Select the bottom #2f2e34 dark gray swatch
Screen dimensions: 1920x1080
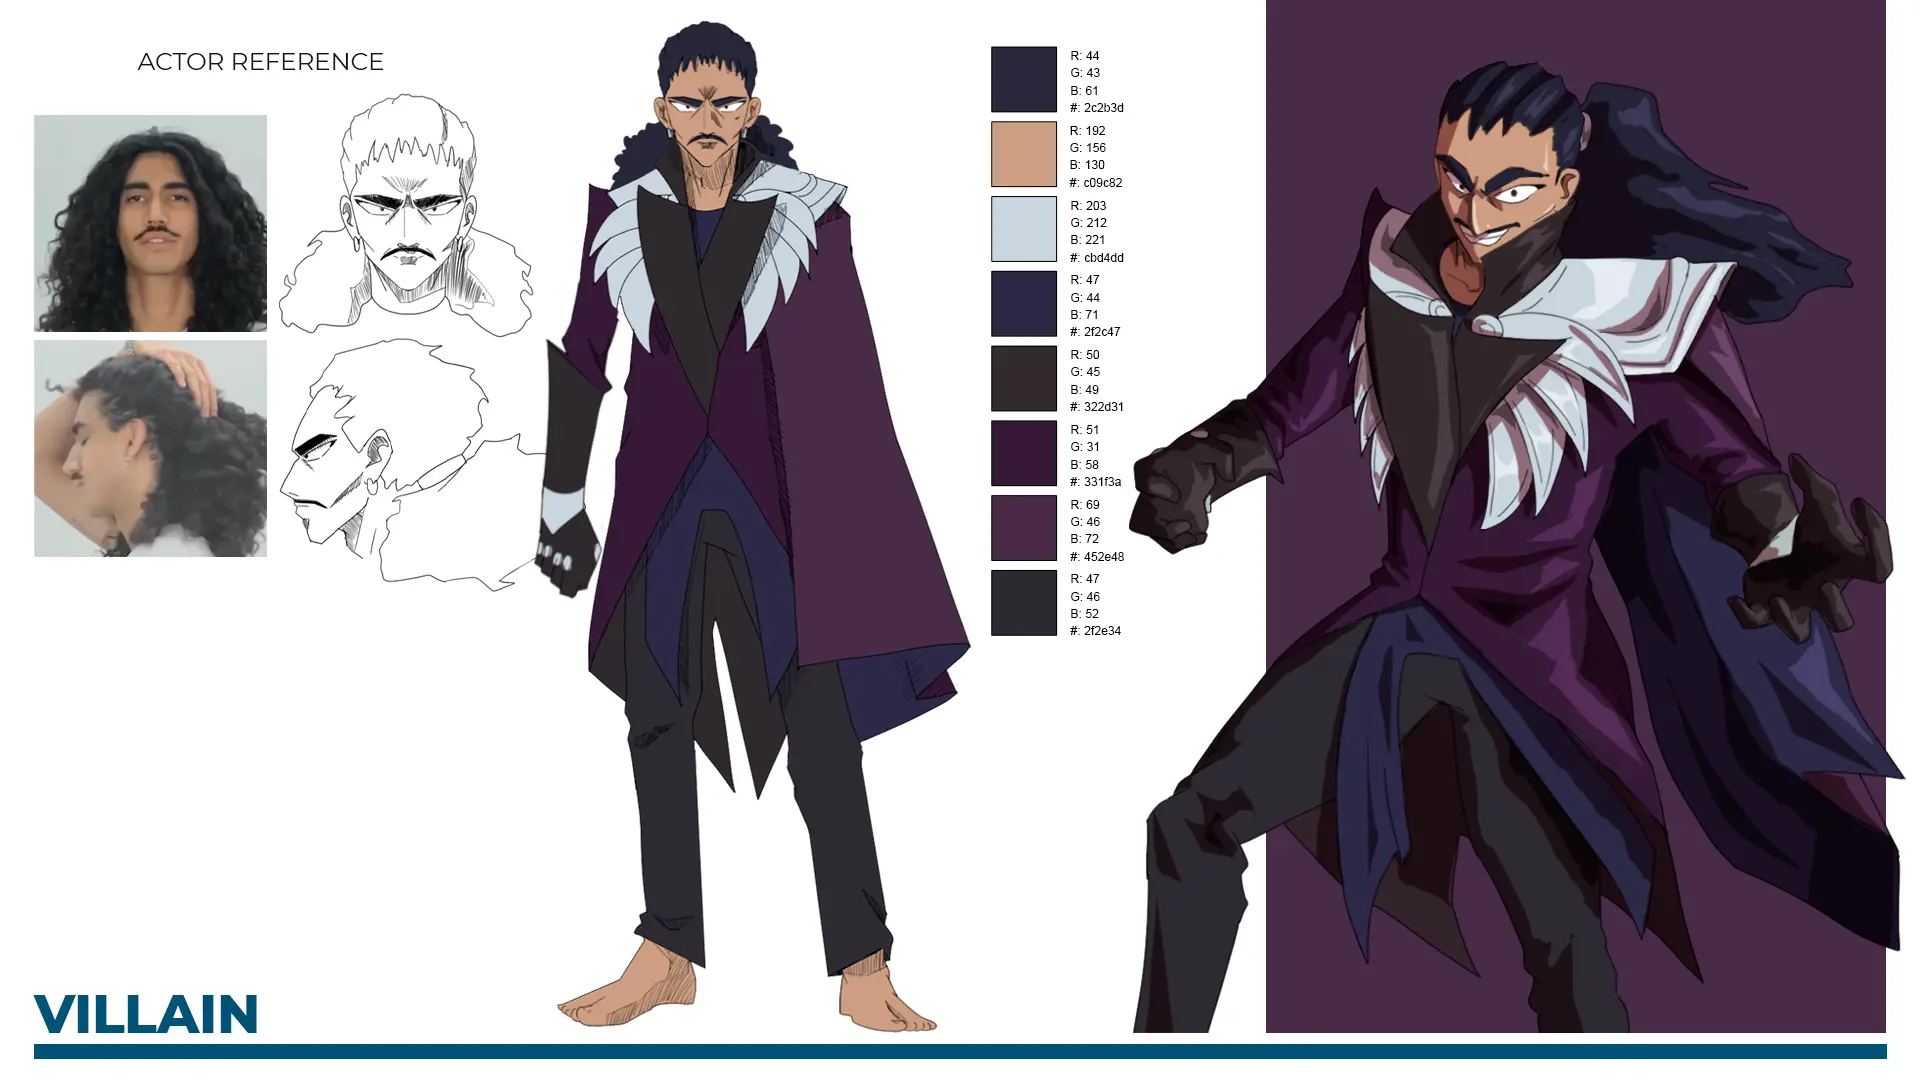1023,603
